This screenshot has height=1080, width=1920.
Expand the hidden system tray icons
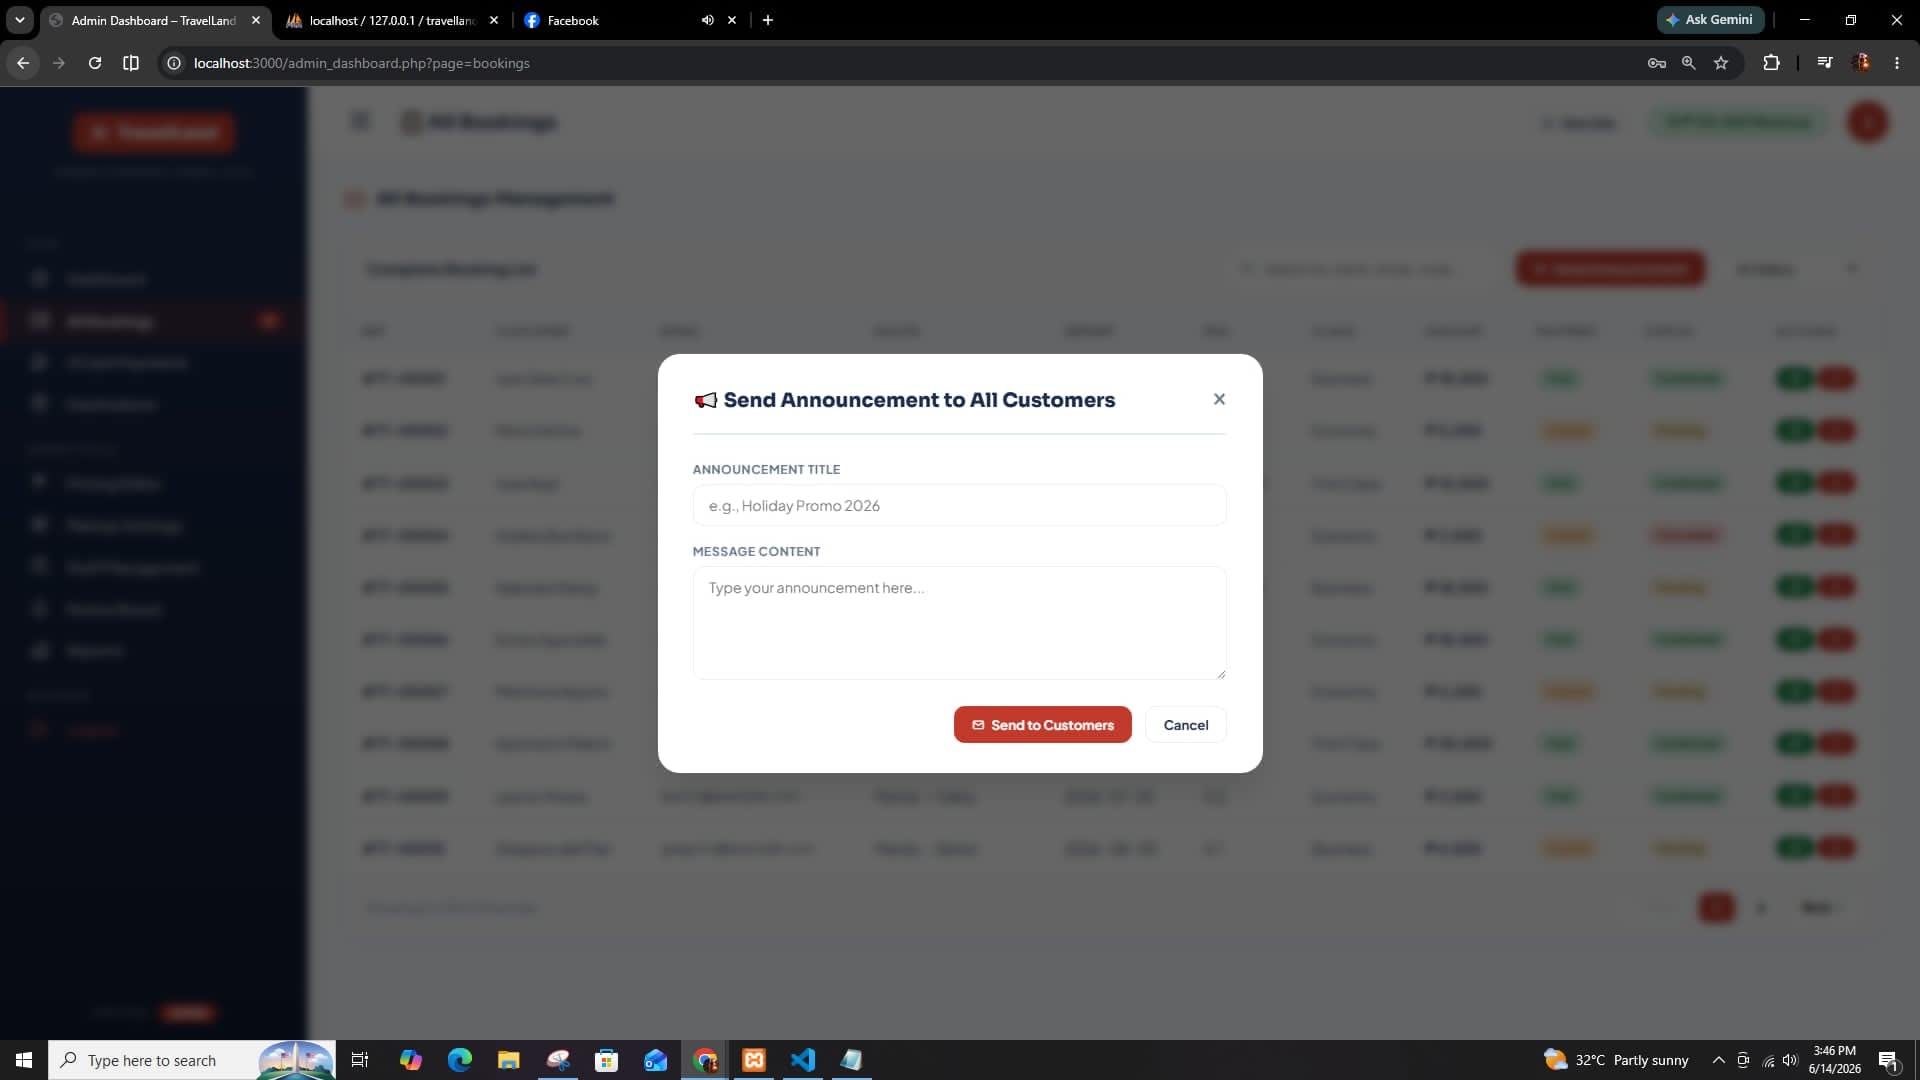click(1718, 1060)
